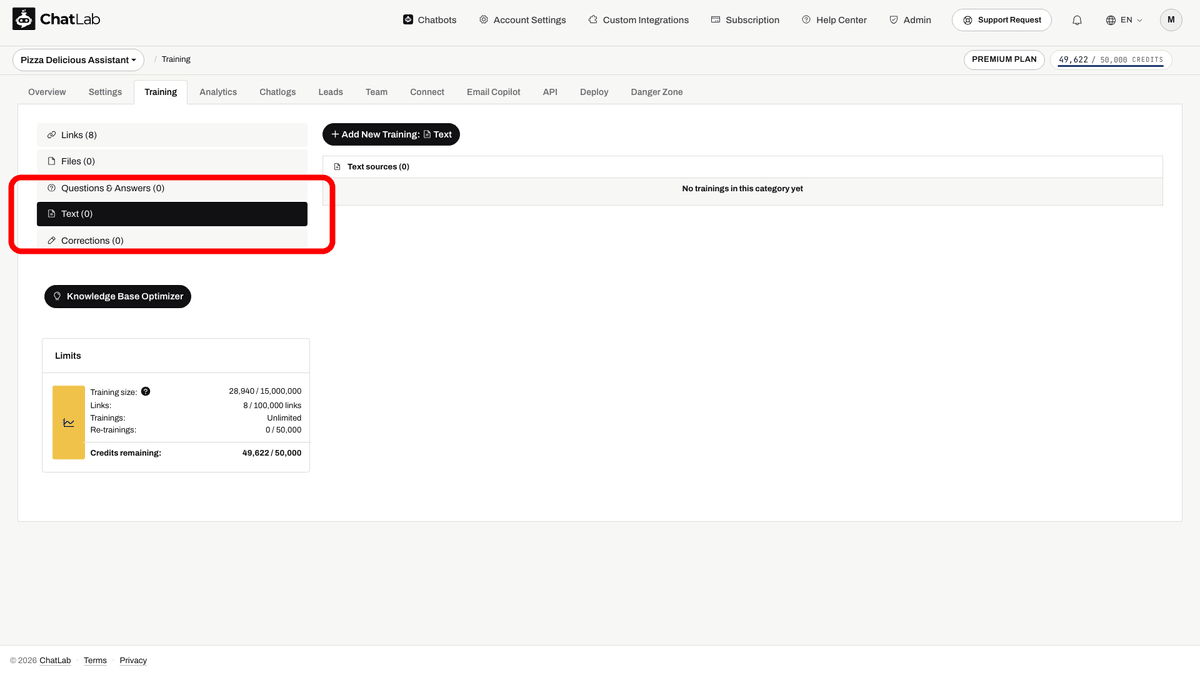Switch to the Analytics tab

(218, 92)
